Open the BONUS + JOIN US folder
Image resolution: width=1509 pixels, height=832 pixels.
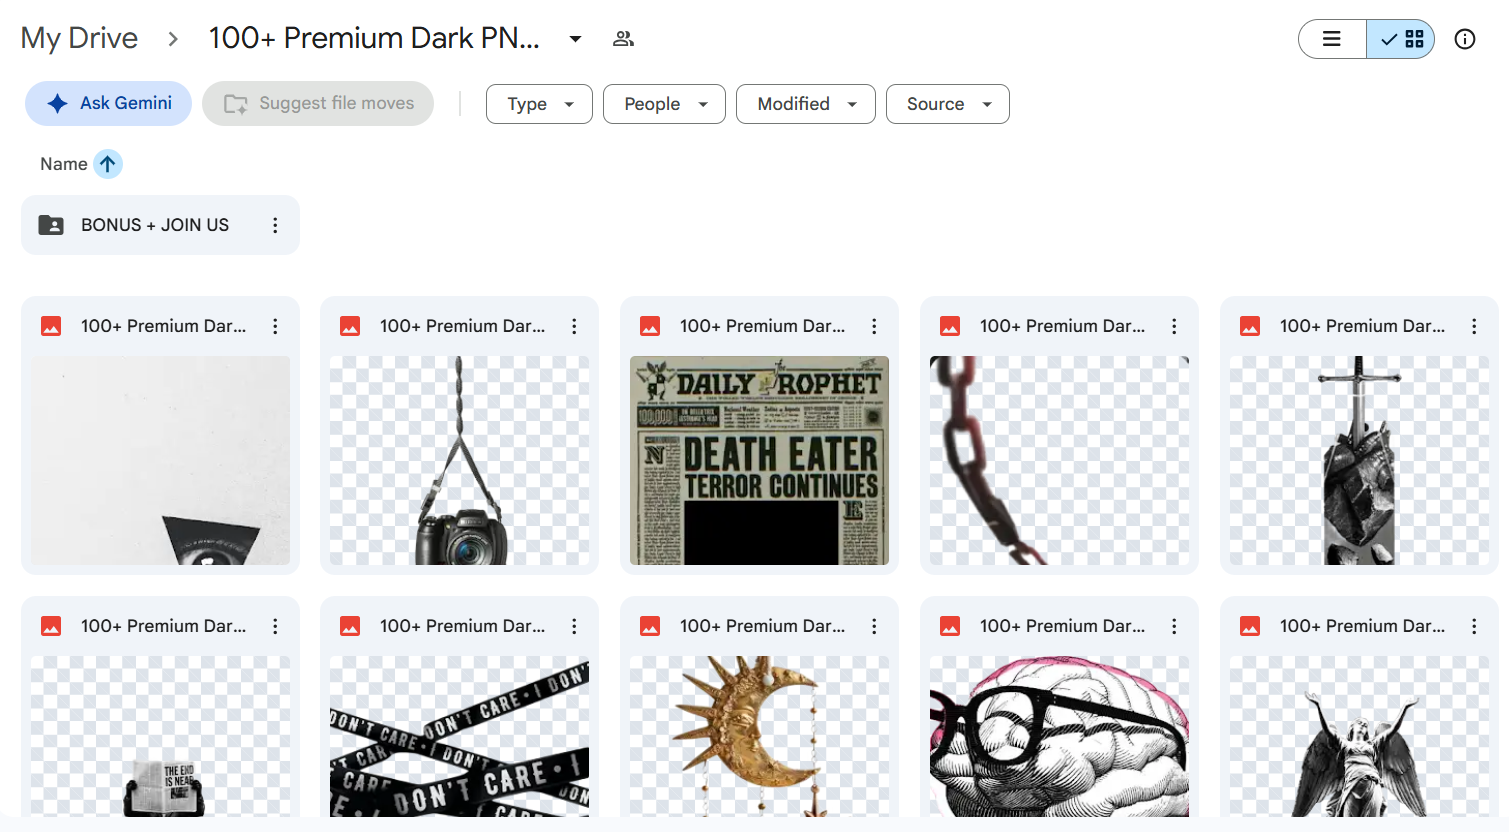[160, 225]
